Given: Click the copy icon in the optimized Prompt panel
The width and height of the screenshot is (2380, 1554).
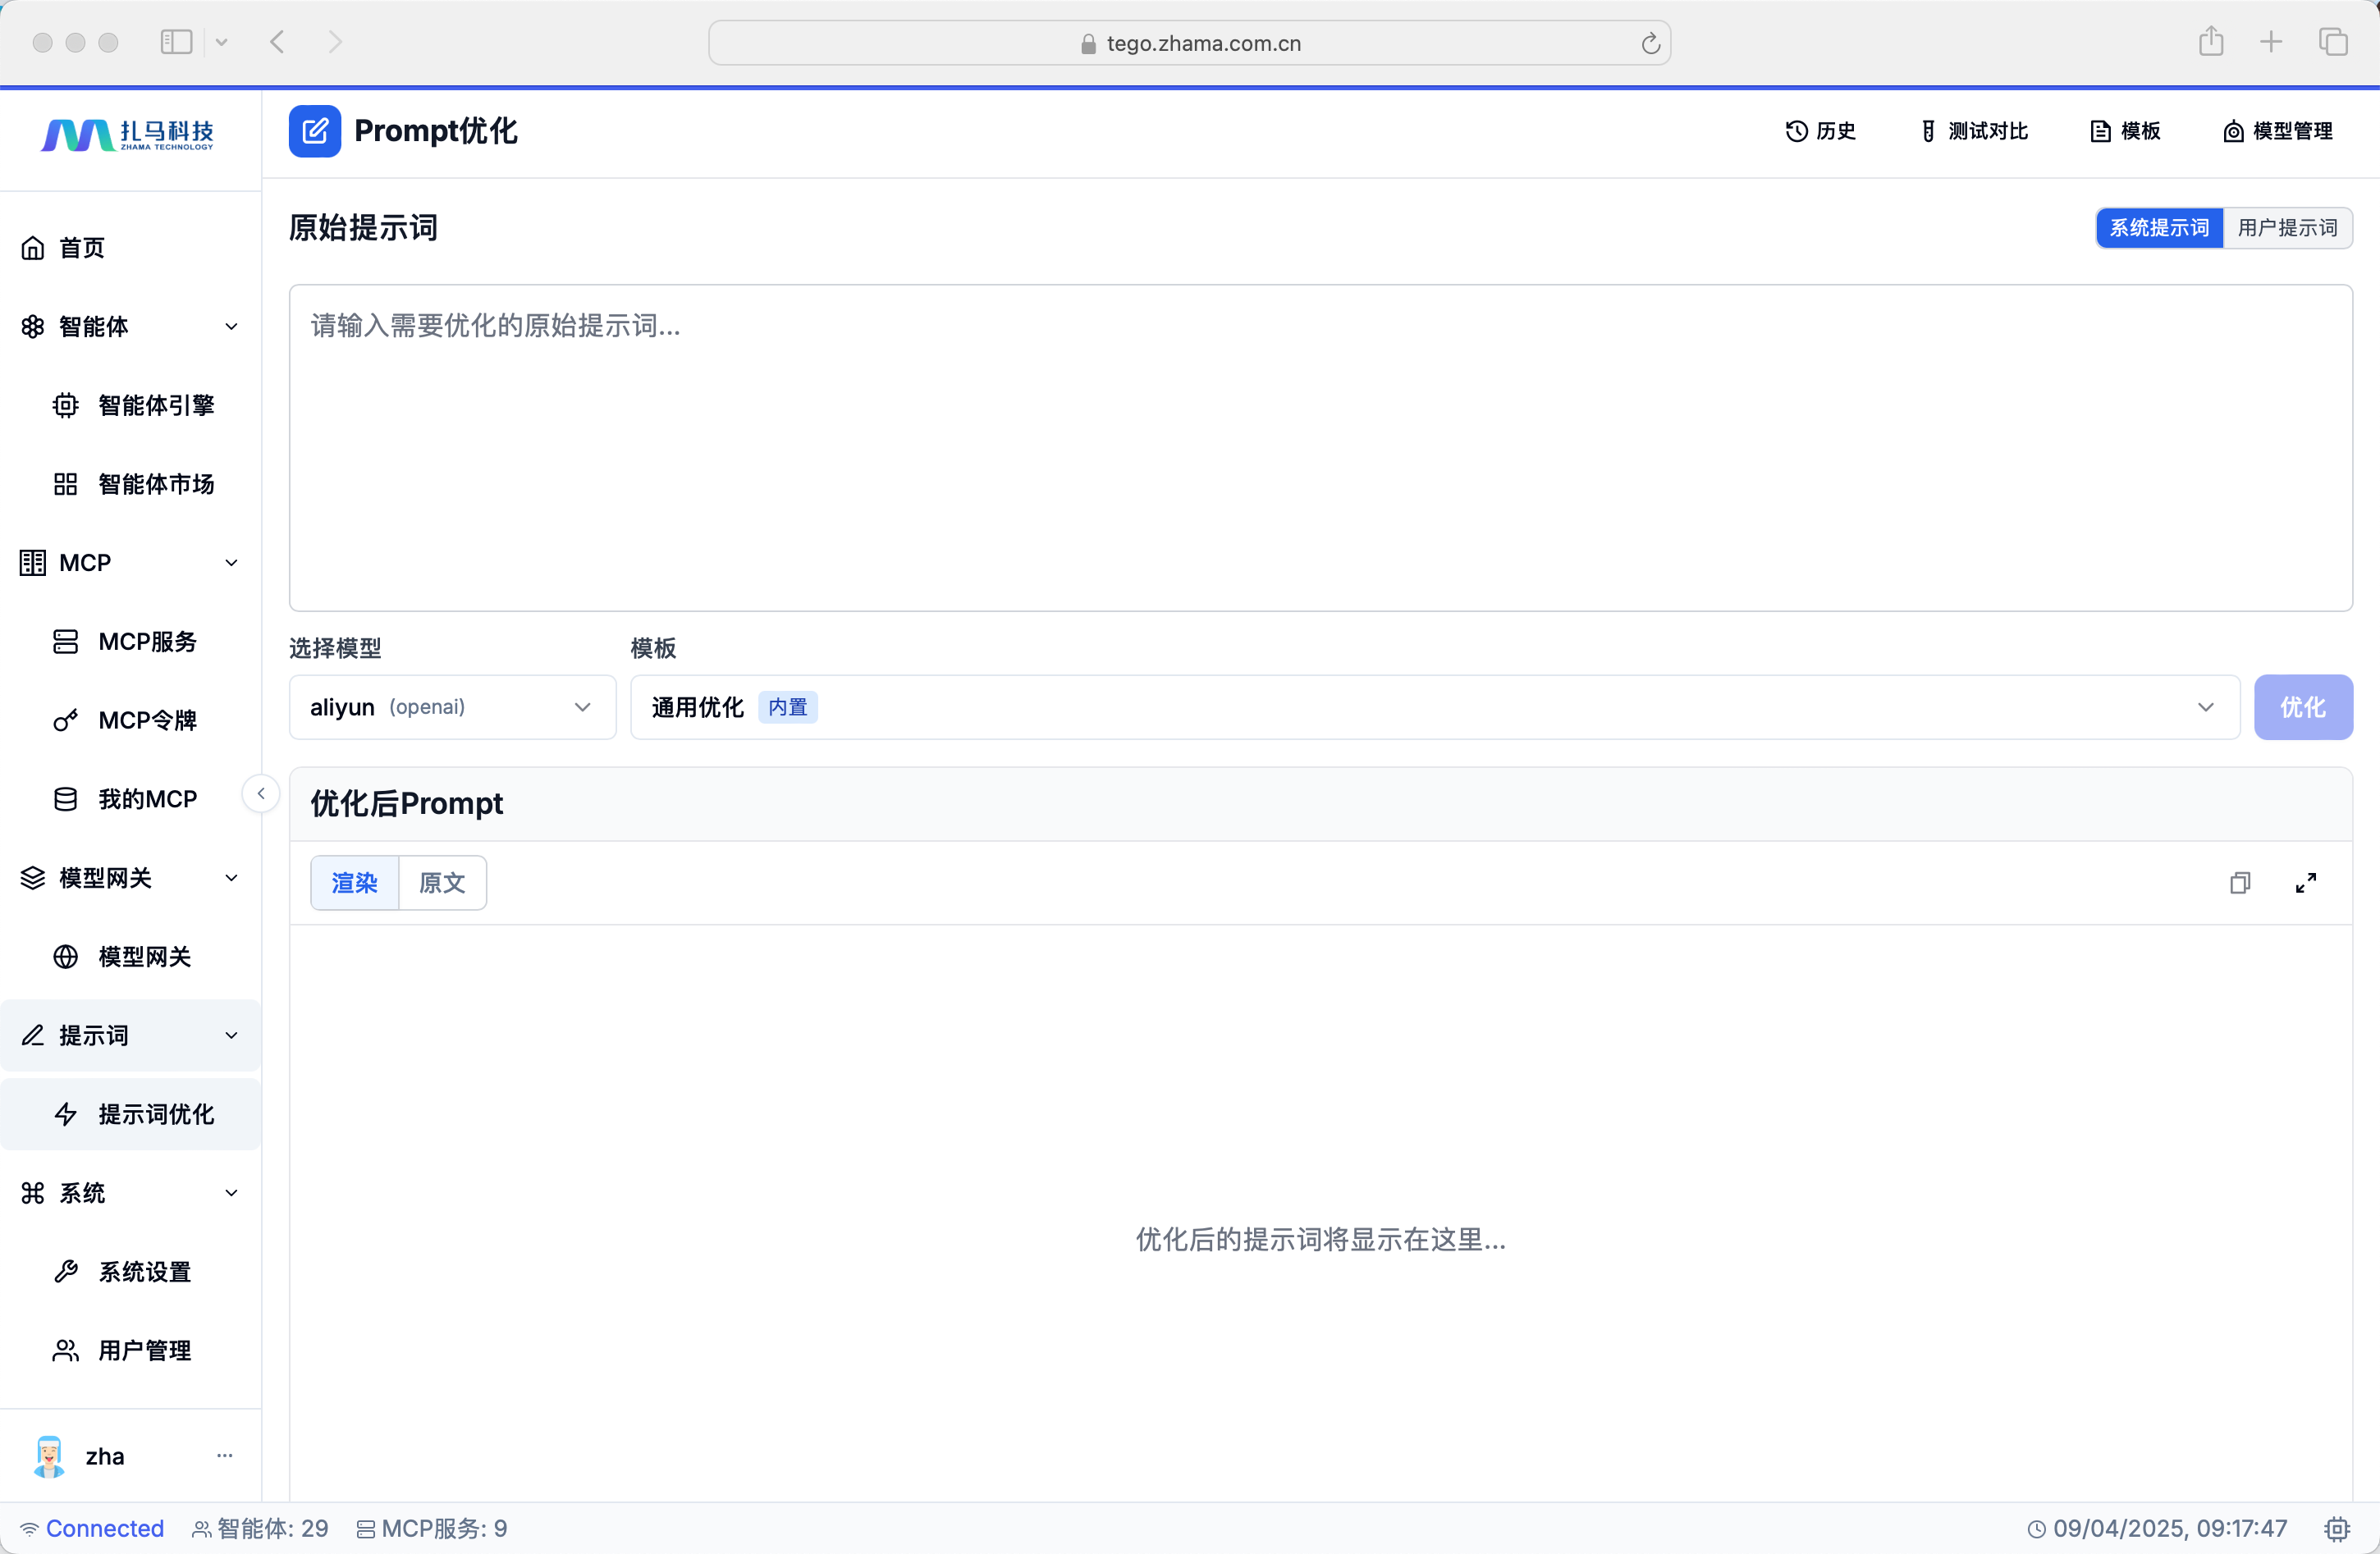Looking at the screenshot, I should (x=2239, y=883).
